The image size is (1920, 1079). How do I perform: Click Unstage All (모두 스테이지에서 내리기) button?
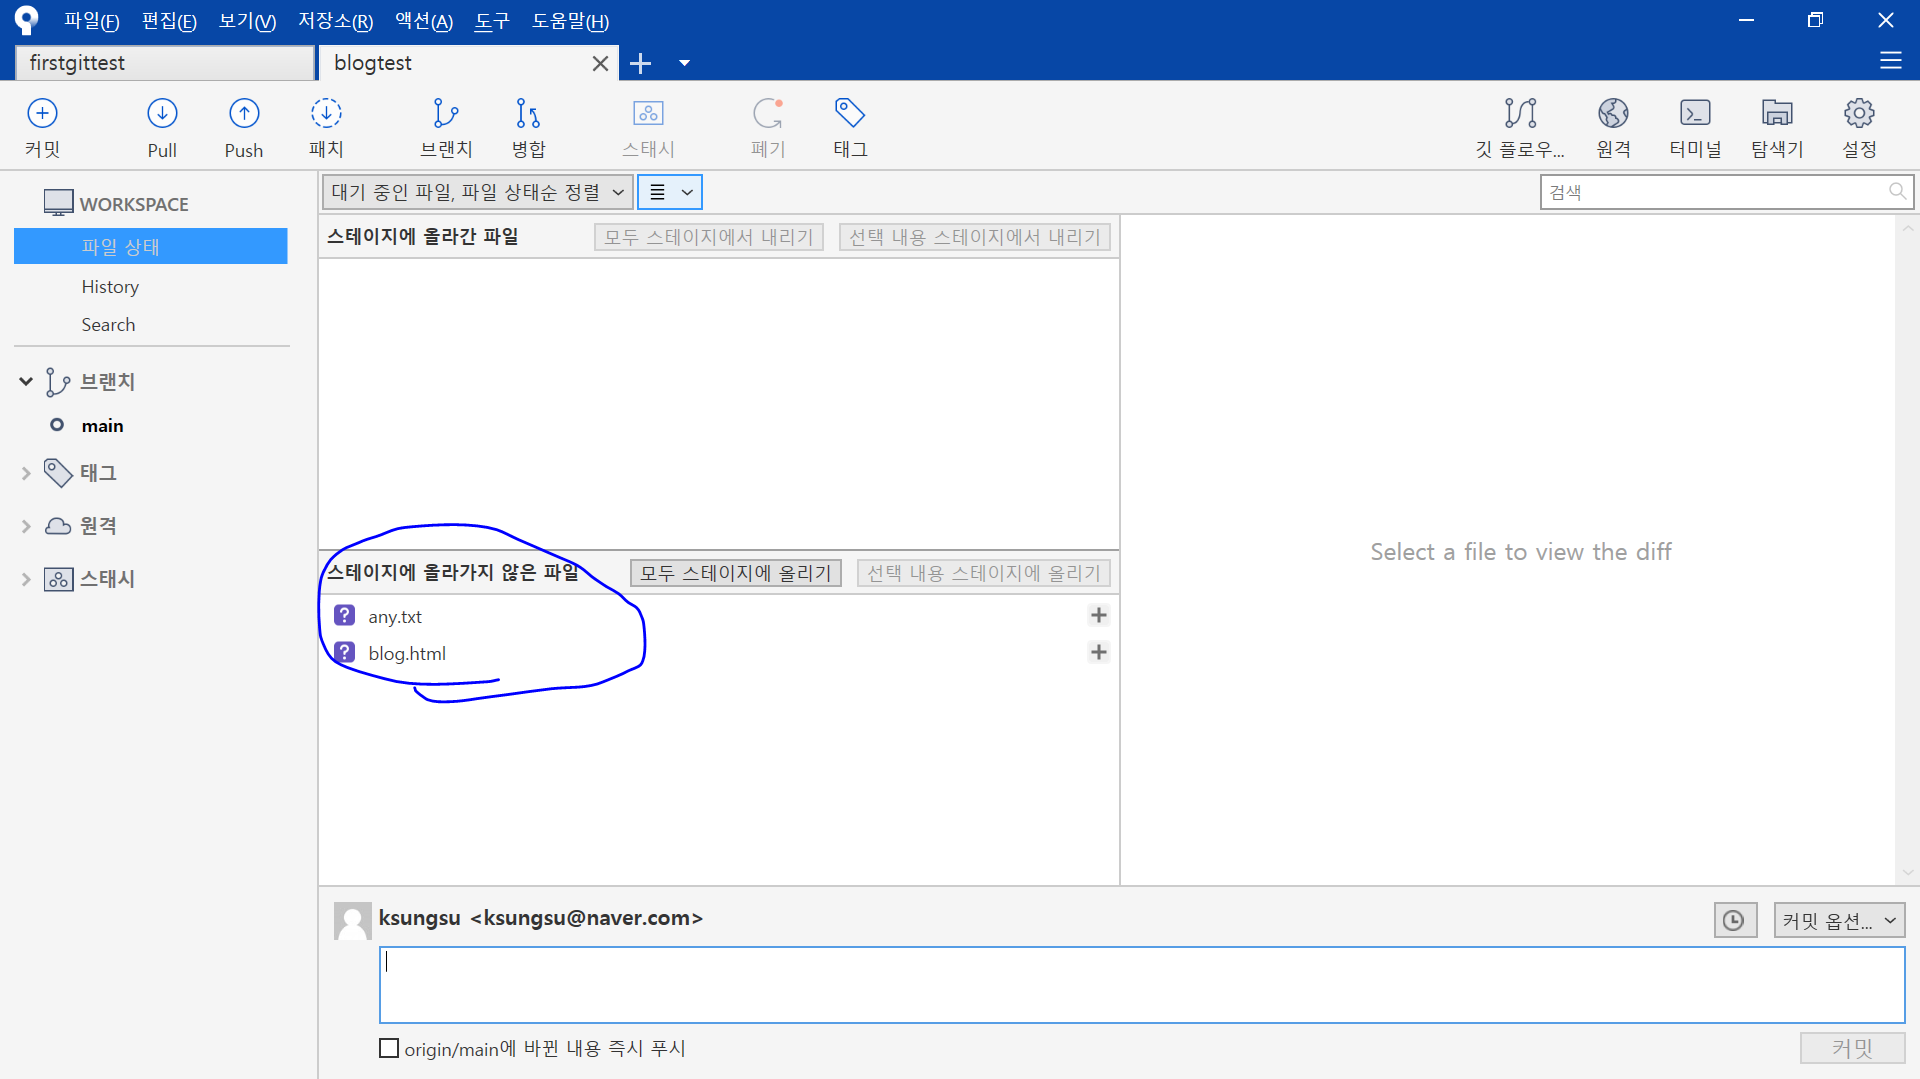708,237
